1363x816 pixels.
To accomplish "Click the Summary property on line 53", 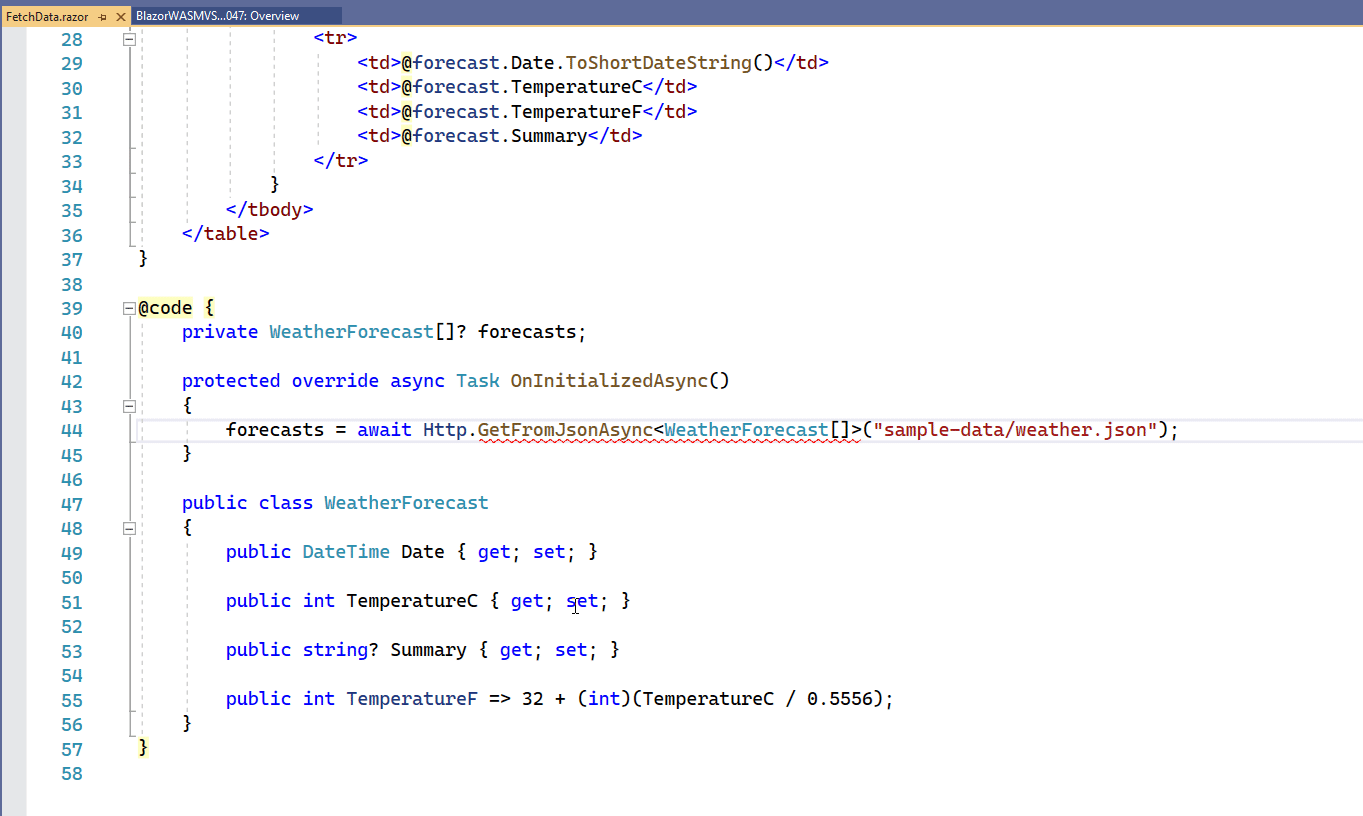I will [428, 649].
